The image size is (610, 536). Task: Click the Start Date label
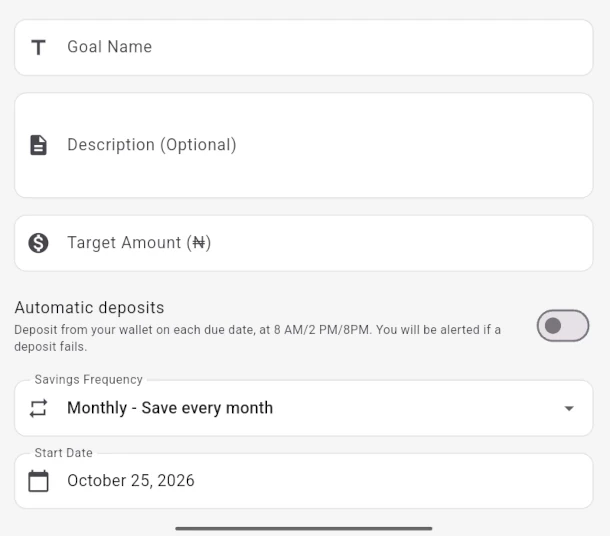pyautogui.click(x=63, y=453)
